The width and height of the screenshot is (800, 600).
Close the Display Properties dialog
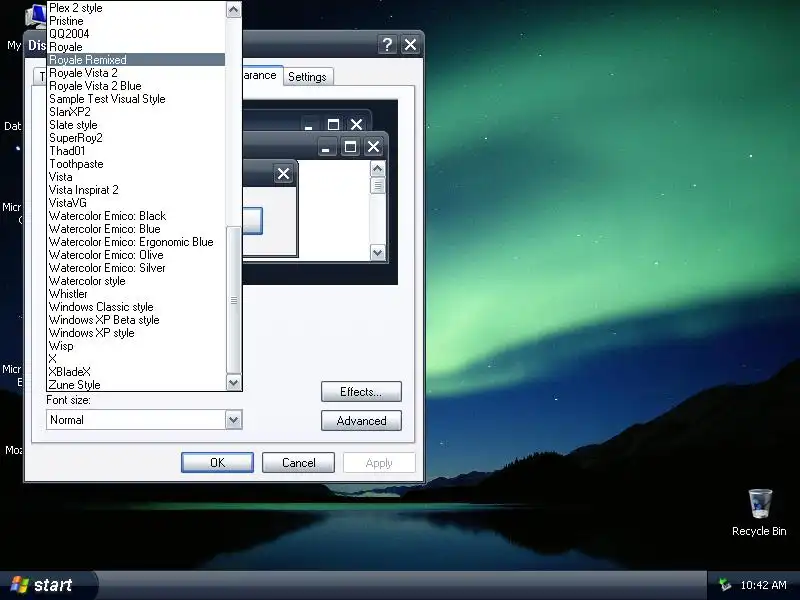click(410, 45)
